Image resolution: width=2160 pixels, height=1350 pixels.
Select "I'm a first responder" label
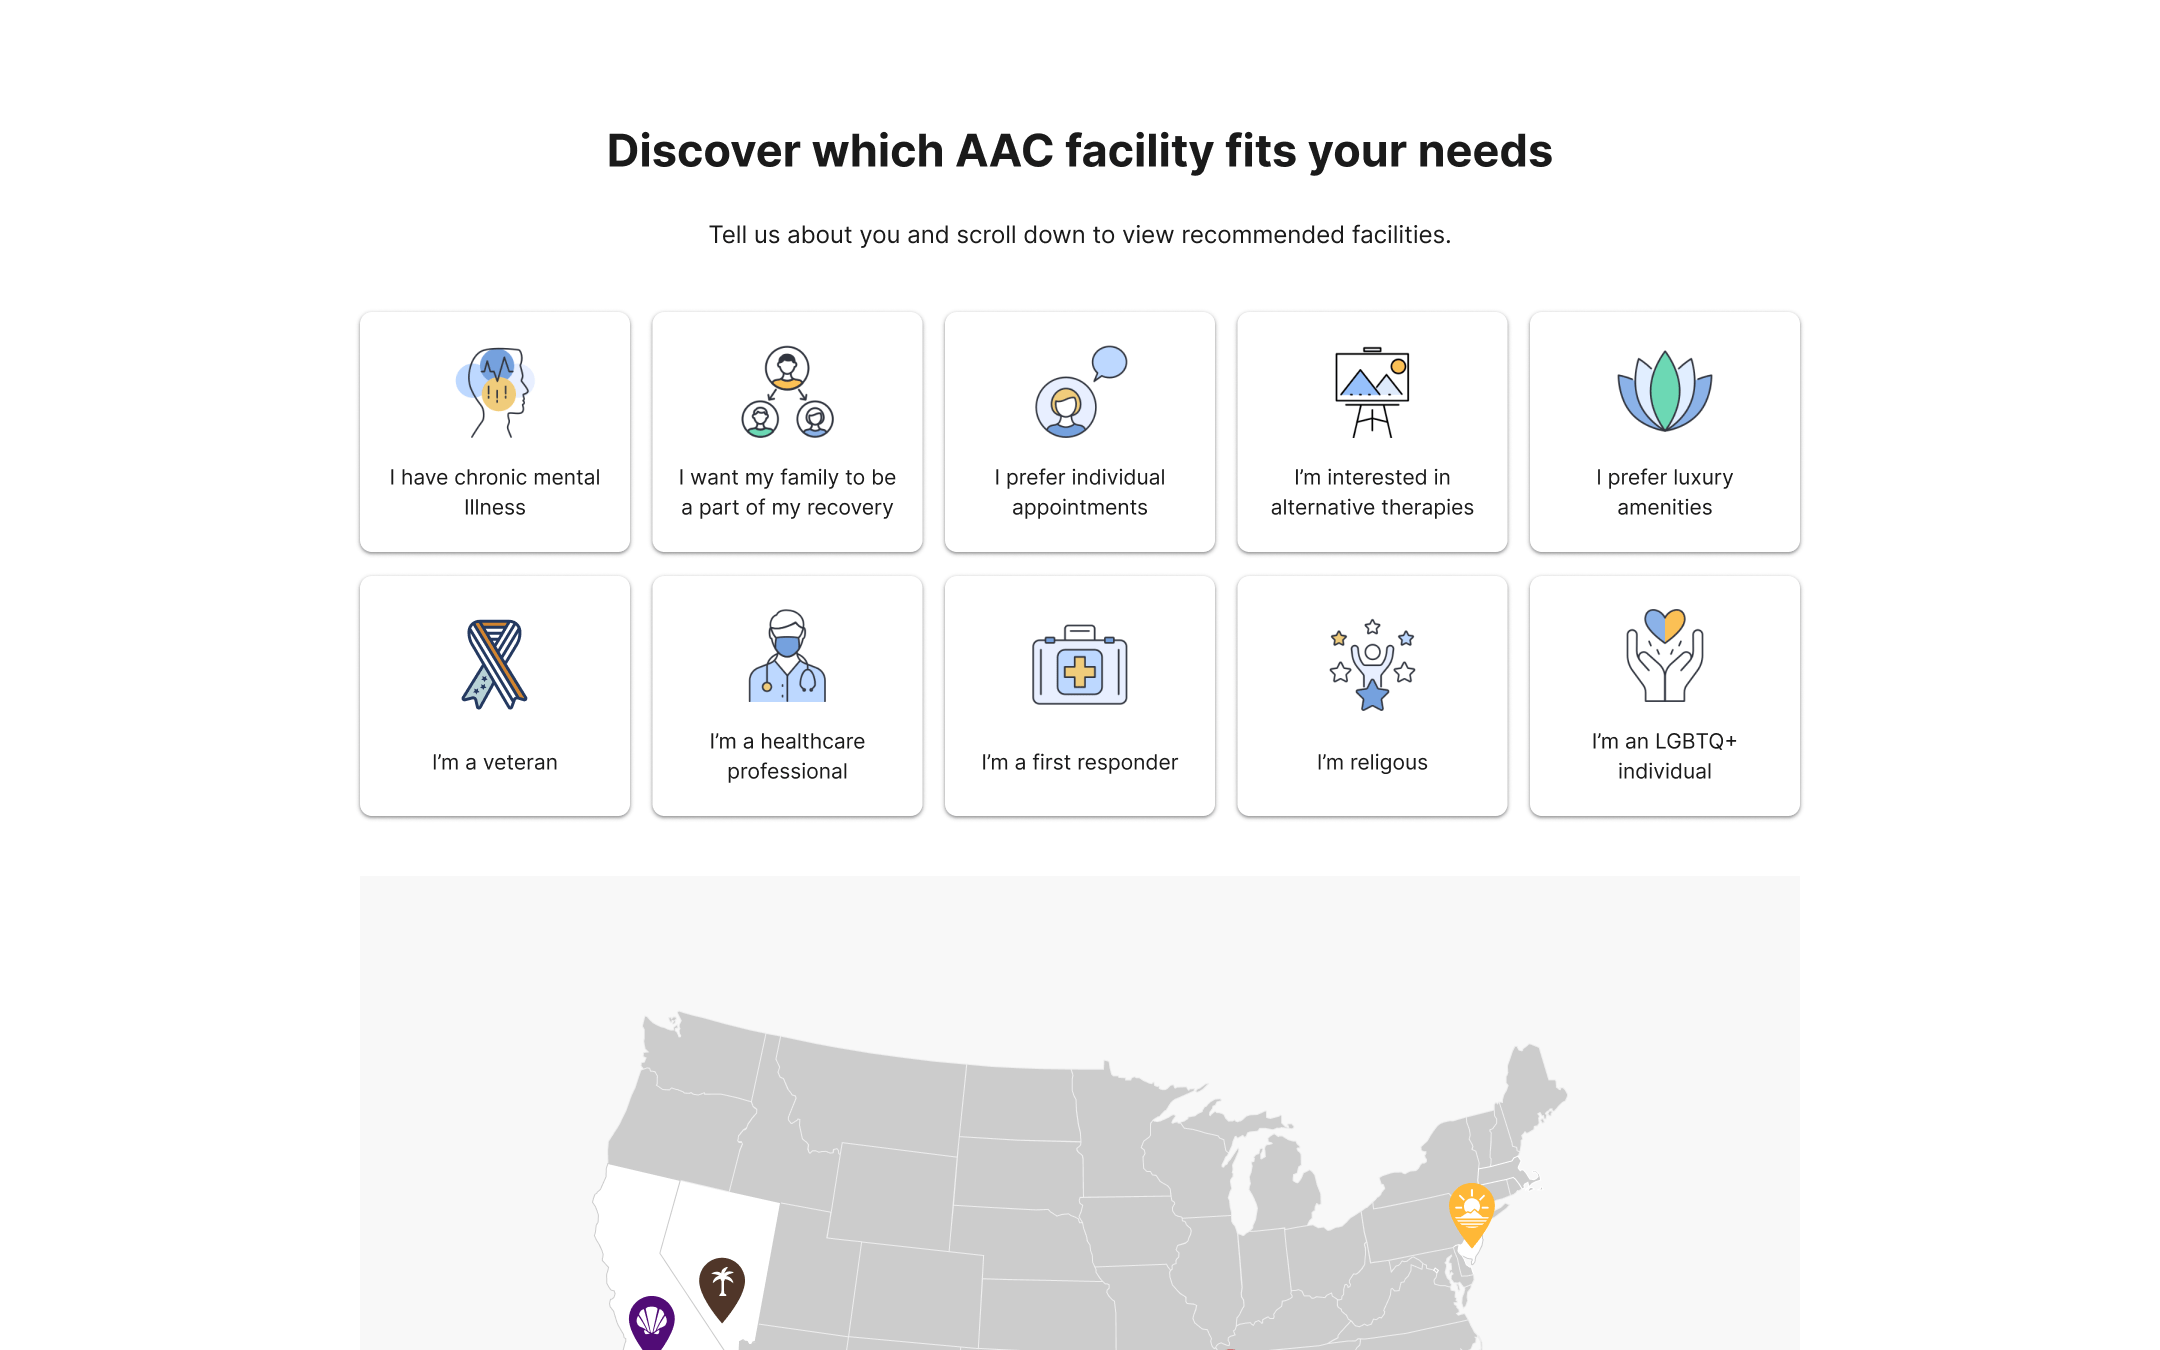click(x=1080, y=762)
